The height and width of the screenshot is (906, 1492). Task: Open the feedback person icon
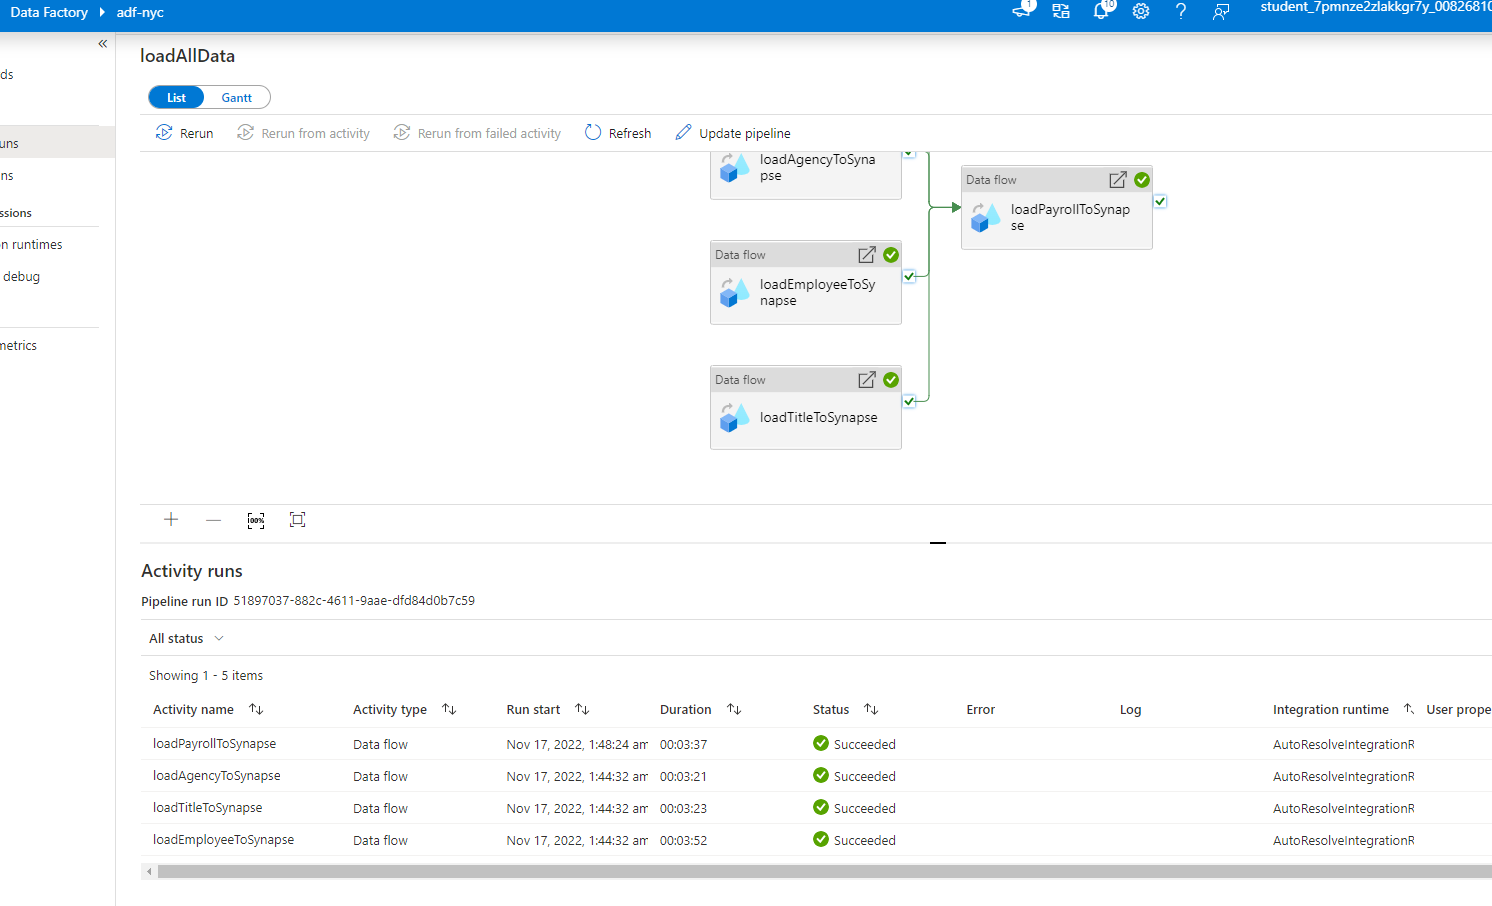tap(1221, 11)
